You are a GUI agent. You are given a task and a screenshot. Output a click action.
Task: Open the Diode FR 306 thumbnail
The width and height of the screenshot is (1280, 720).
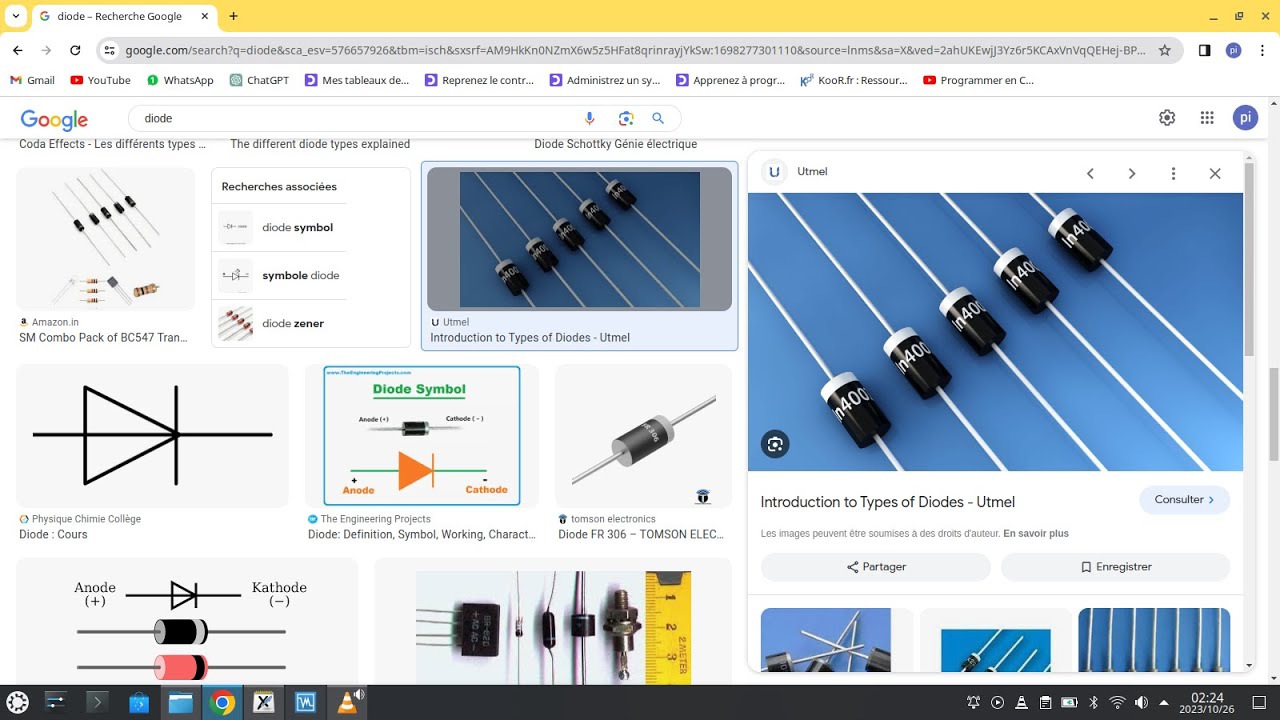click(643, 435)
